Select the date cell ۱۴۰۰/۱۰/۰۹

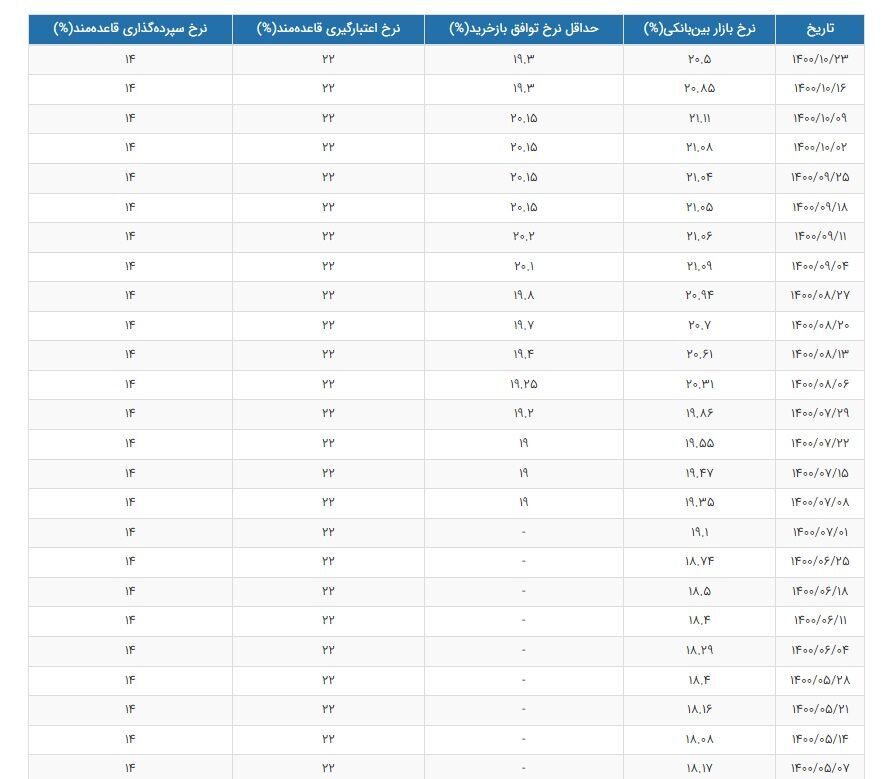(x=820, y=118)
